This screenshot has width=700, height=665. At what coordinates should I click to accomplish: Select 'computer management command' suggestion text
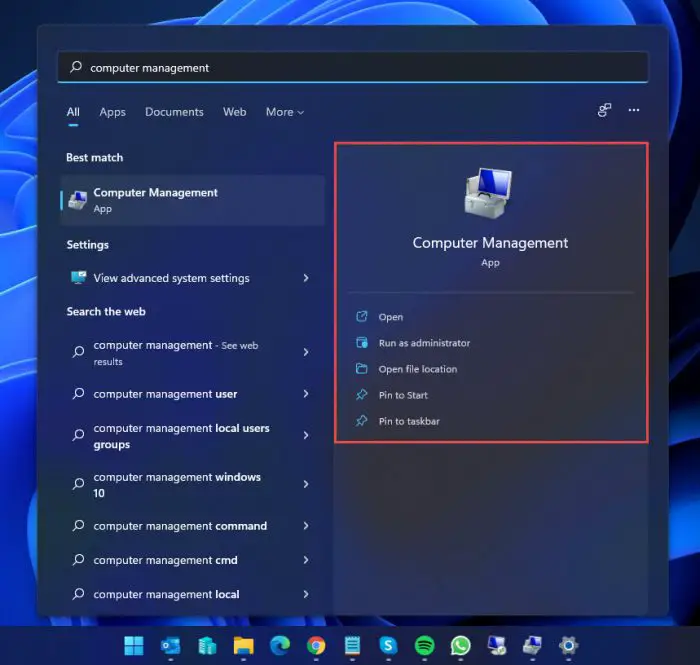[180, 526]
